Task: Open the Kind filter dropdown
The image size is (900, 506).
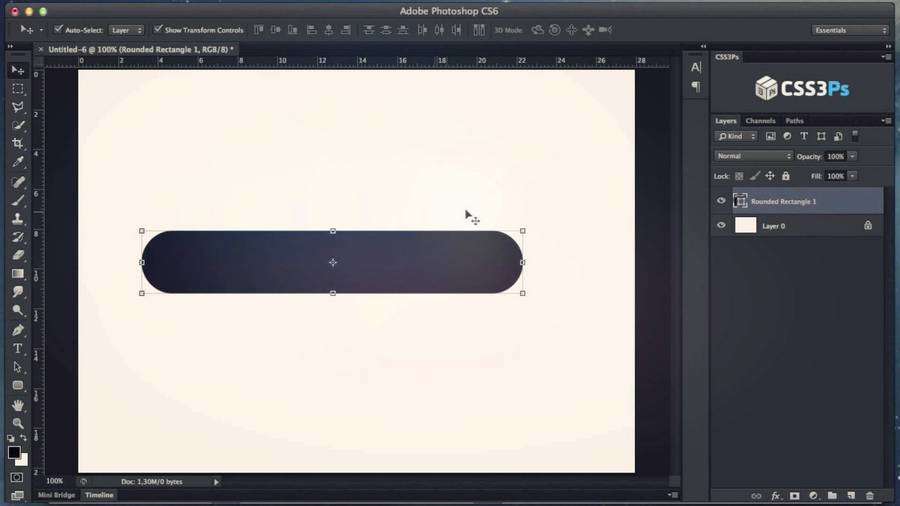Action: [x=736, y=137]
